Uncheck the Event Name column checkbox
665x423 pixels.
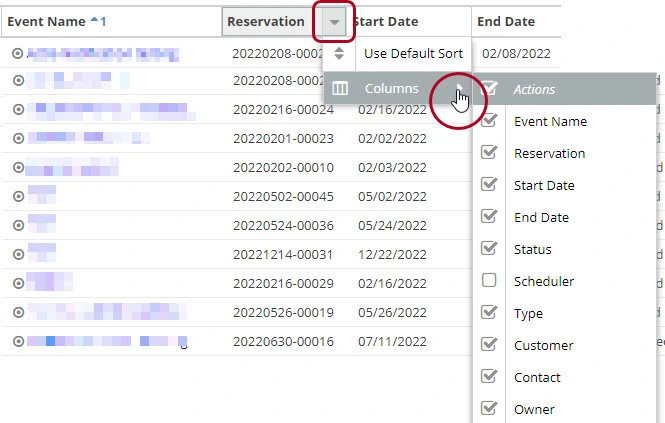coord(489,120)
